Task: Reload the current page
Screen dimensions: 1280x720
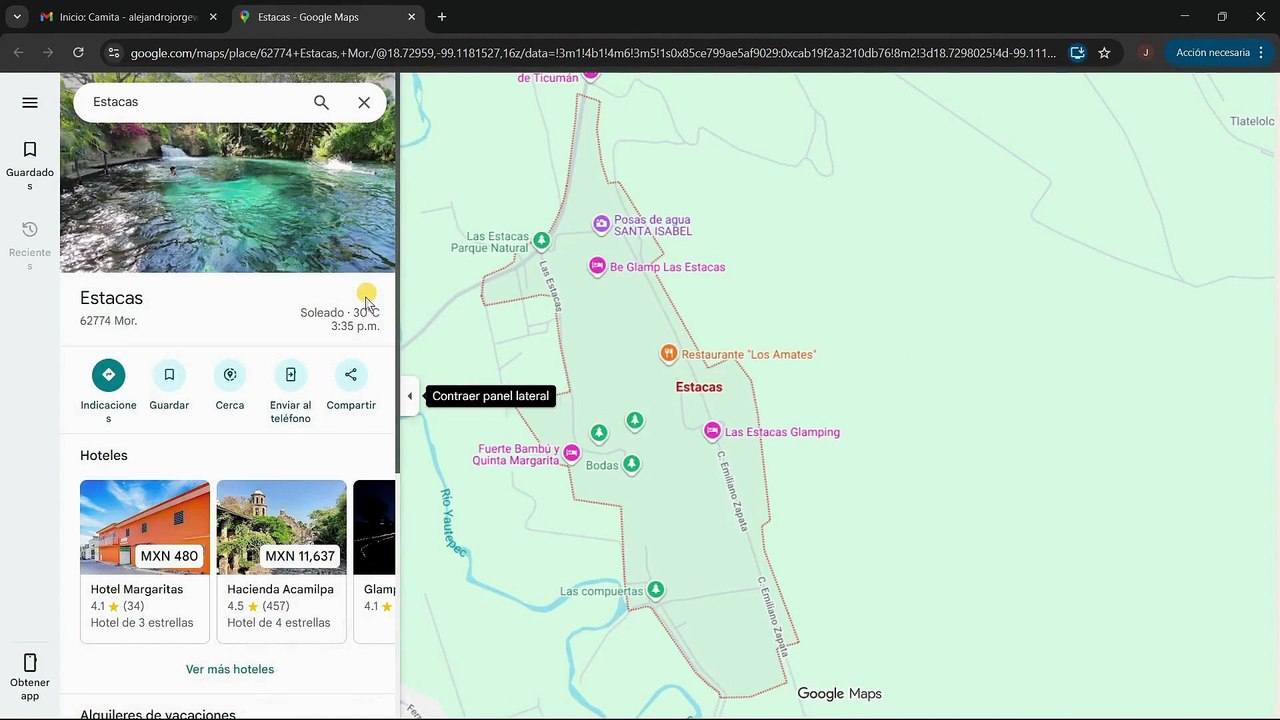Action: point(78,53)
